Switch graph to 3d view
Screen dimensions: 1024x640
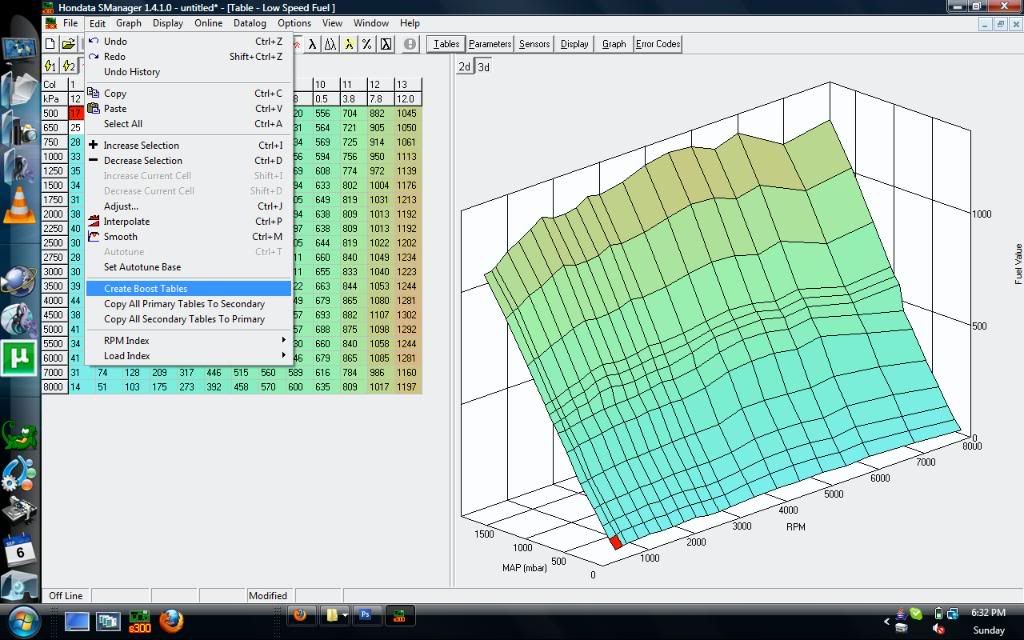point(483,67)
